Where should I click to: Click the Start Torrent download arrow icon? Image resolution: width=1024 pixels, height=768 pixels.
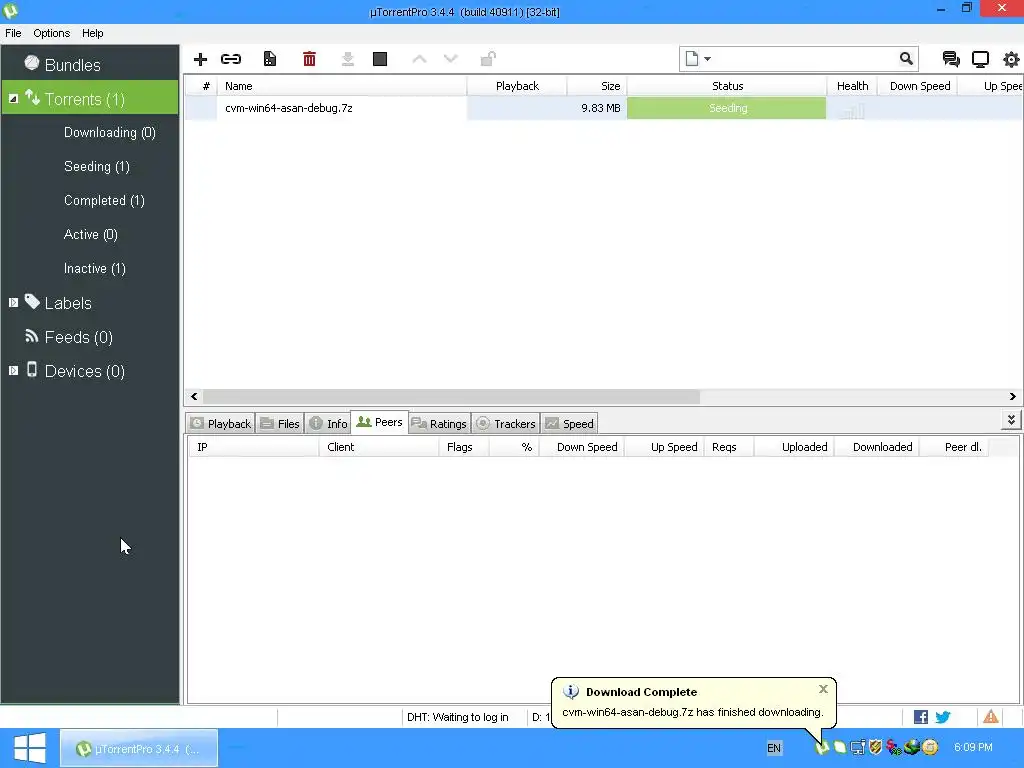pos(347,59)
